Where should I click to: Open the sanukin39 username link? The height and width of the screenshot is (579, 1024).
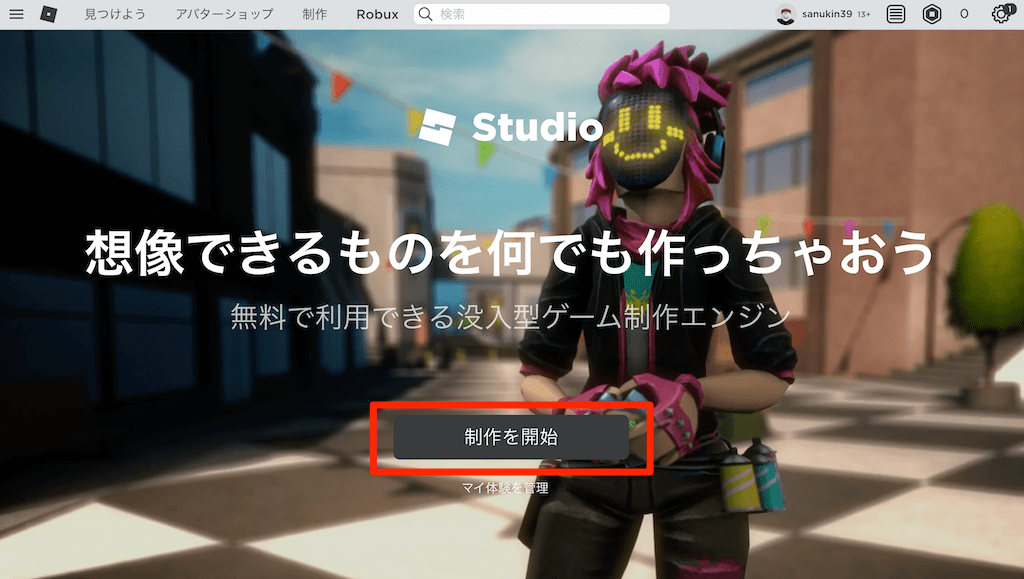pyautogui.click(x=827, y=14)
